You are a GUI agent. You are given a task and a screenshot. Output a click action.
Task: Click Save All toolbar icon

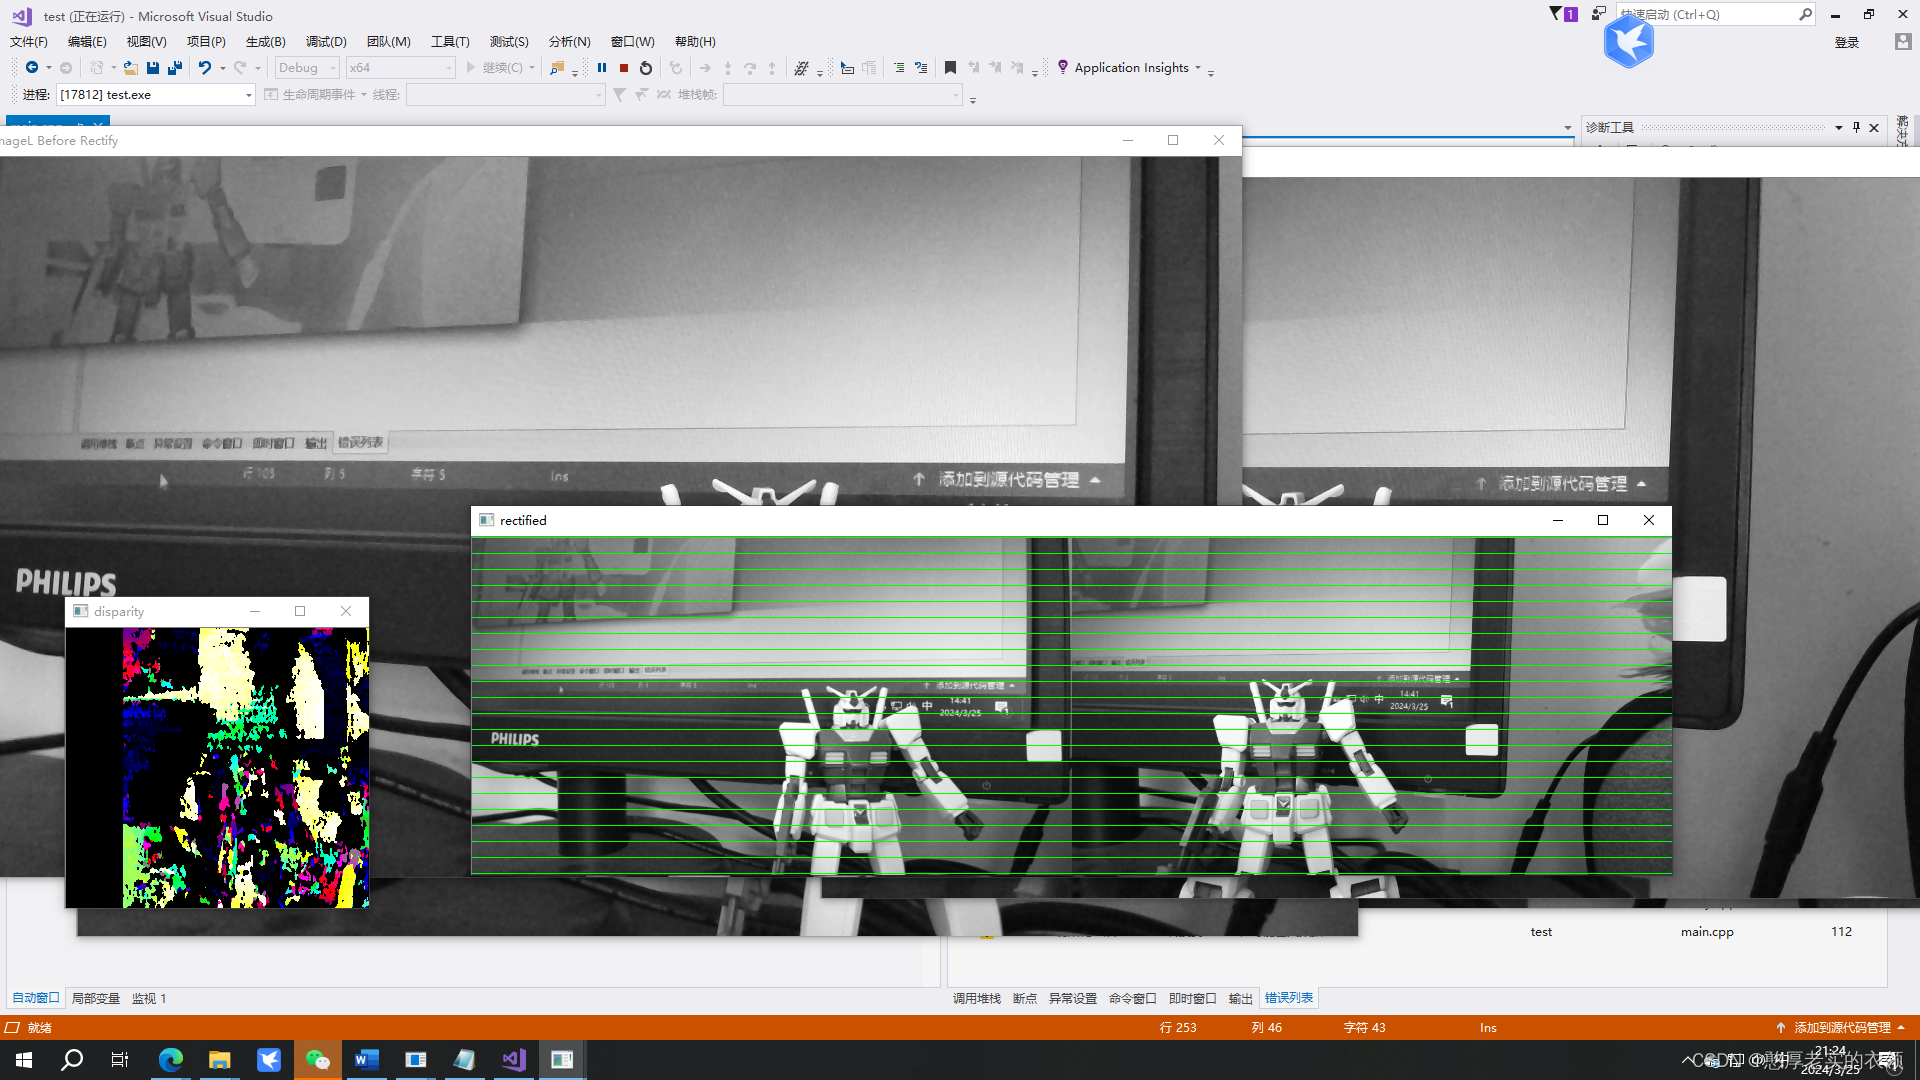coord(175,68)
